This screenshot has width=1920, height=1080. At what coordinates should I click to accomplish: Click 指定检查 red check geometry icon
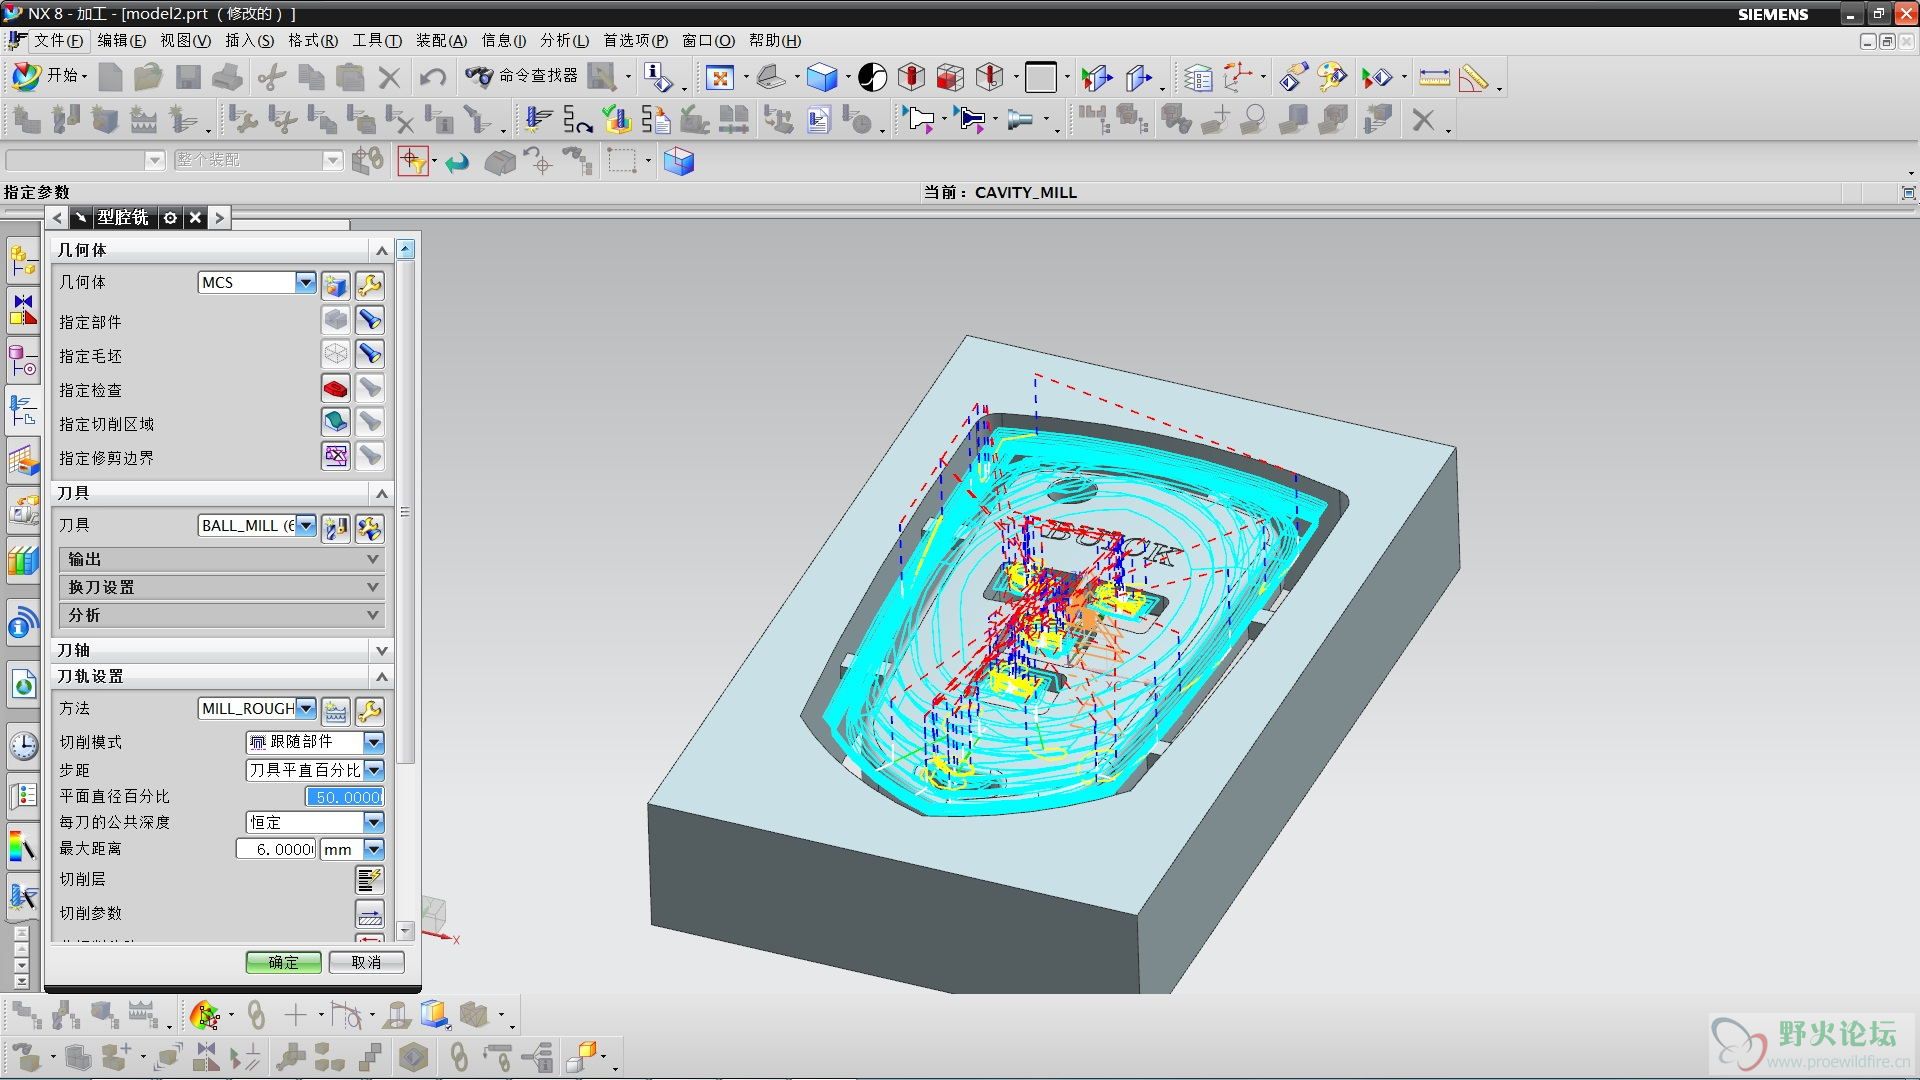click(336, 388)
